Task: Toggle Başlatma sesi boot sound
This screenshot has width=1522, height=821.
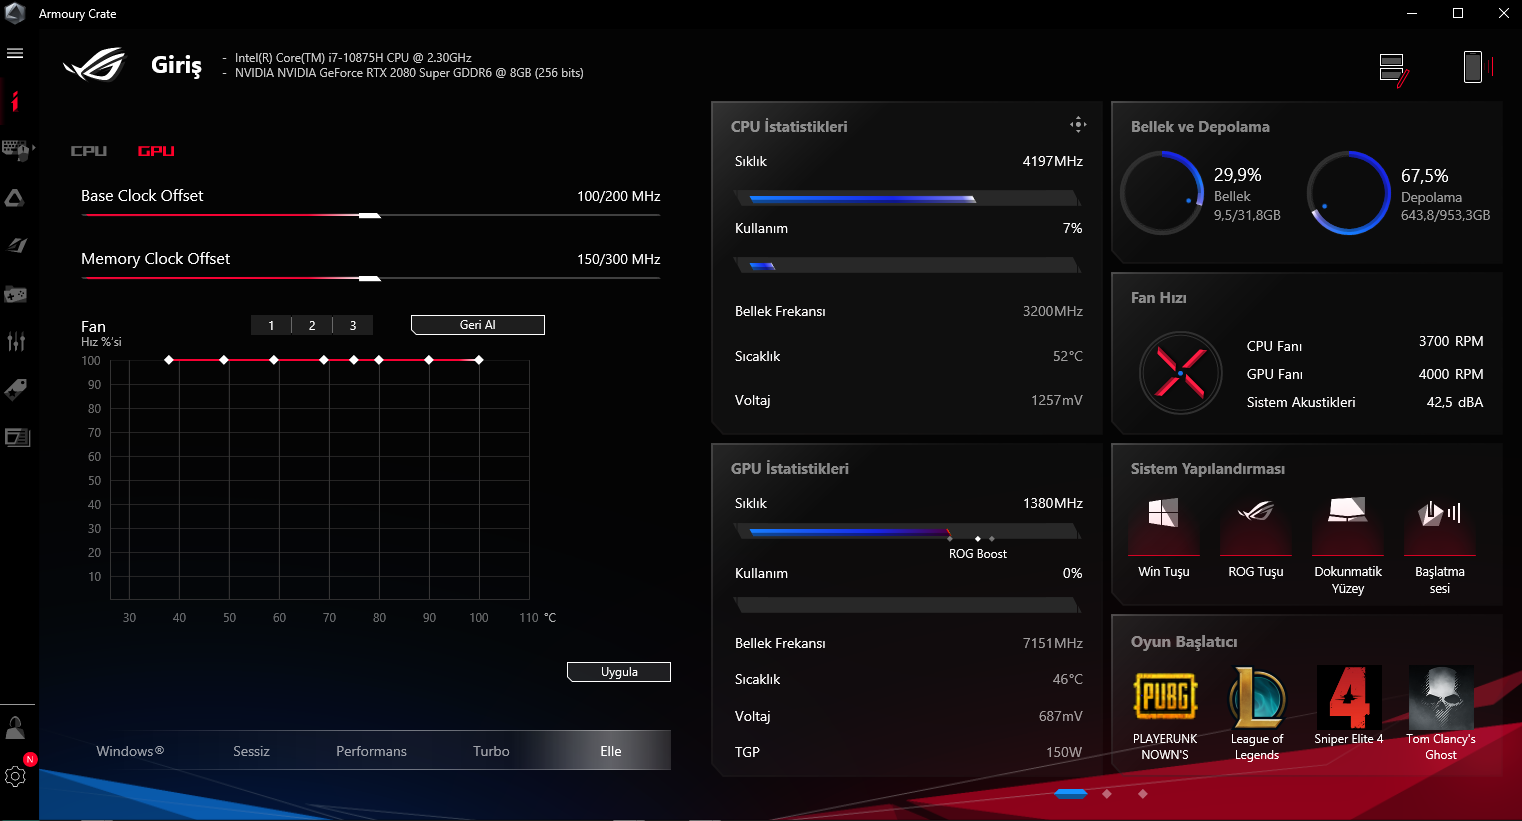Action: (1440, 545)
